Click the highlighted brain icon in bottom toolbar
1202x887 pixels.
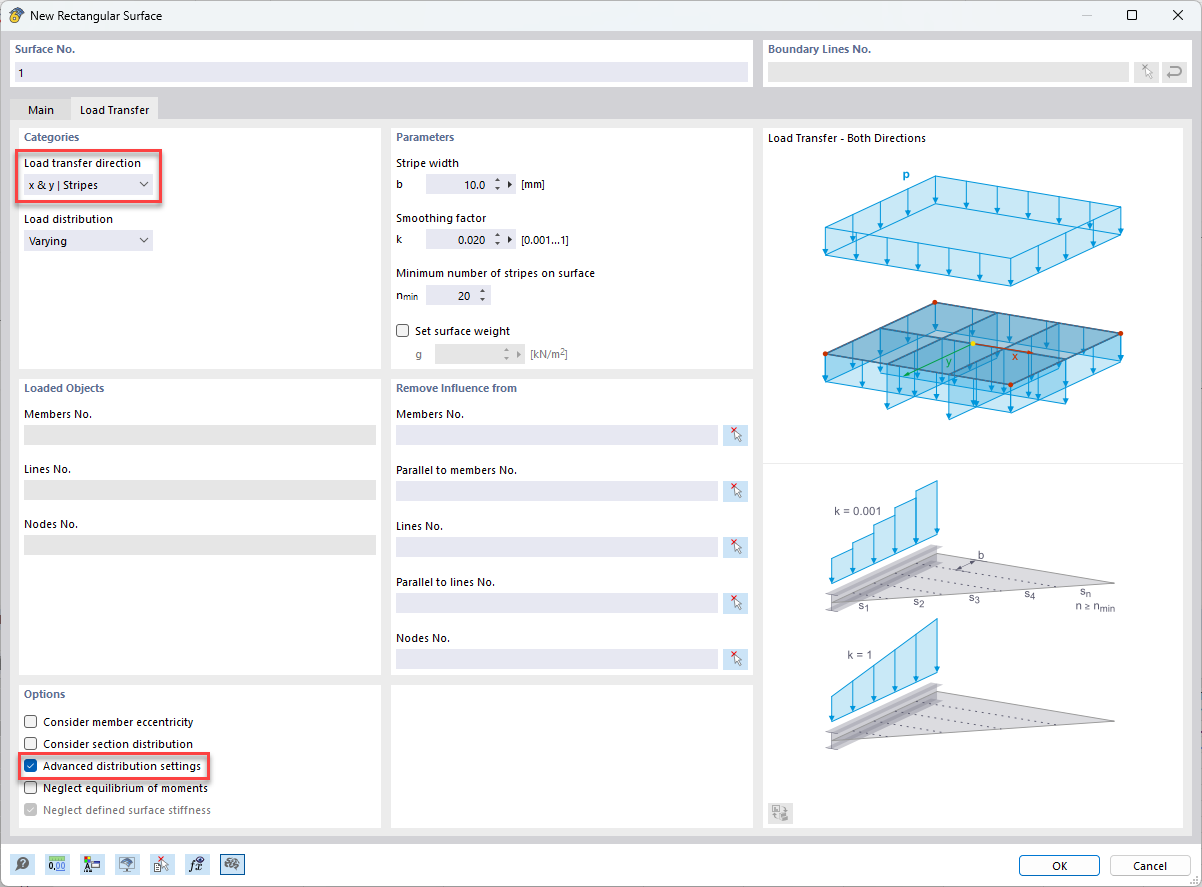tap(232, 864)
